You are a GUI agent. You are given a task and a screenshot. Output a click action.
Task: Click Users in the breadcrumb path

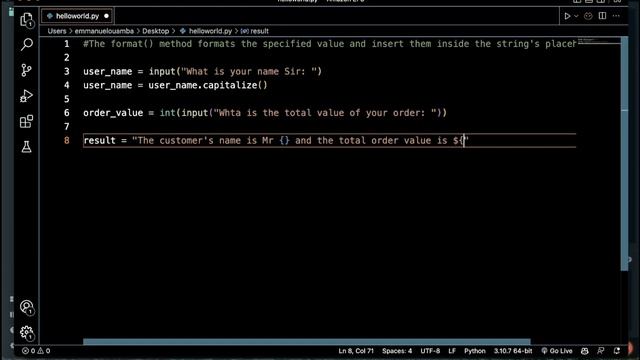(57, 31)
